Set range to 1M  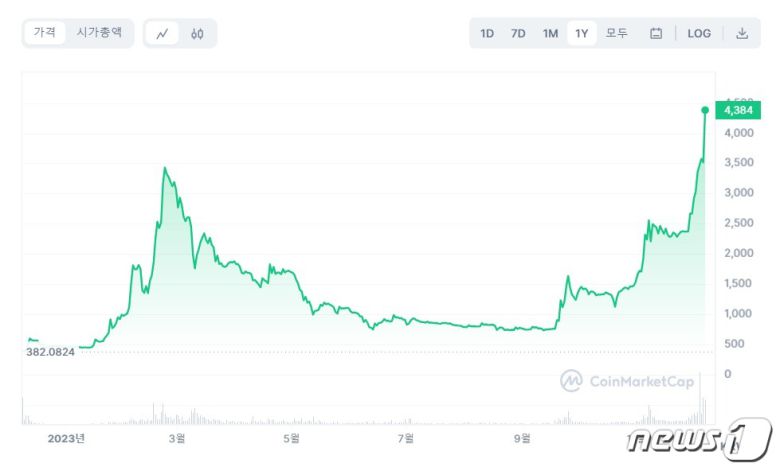(550, 33)
